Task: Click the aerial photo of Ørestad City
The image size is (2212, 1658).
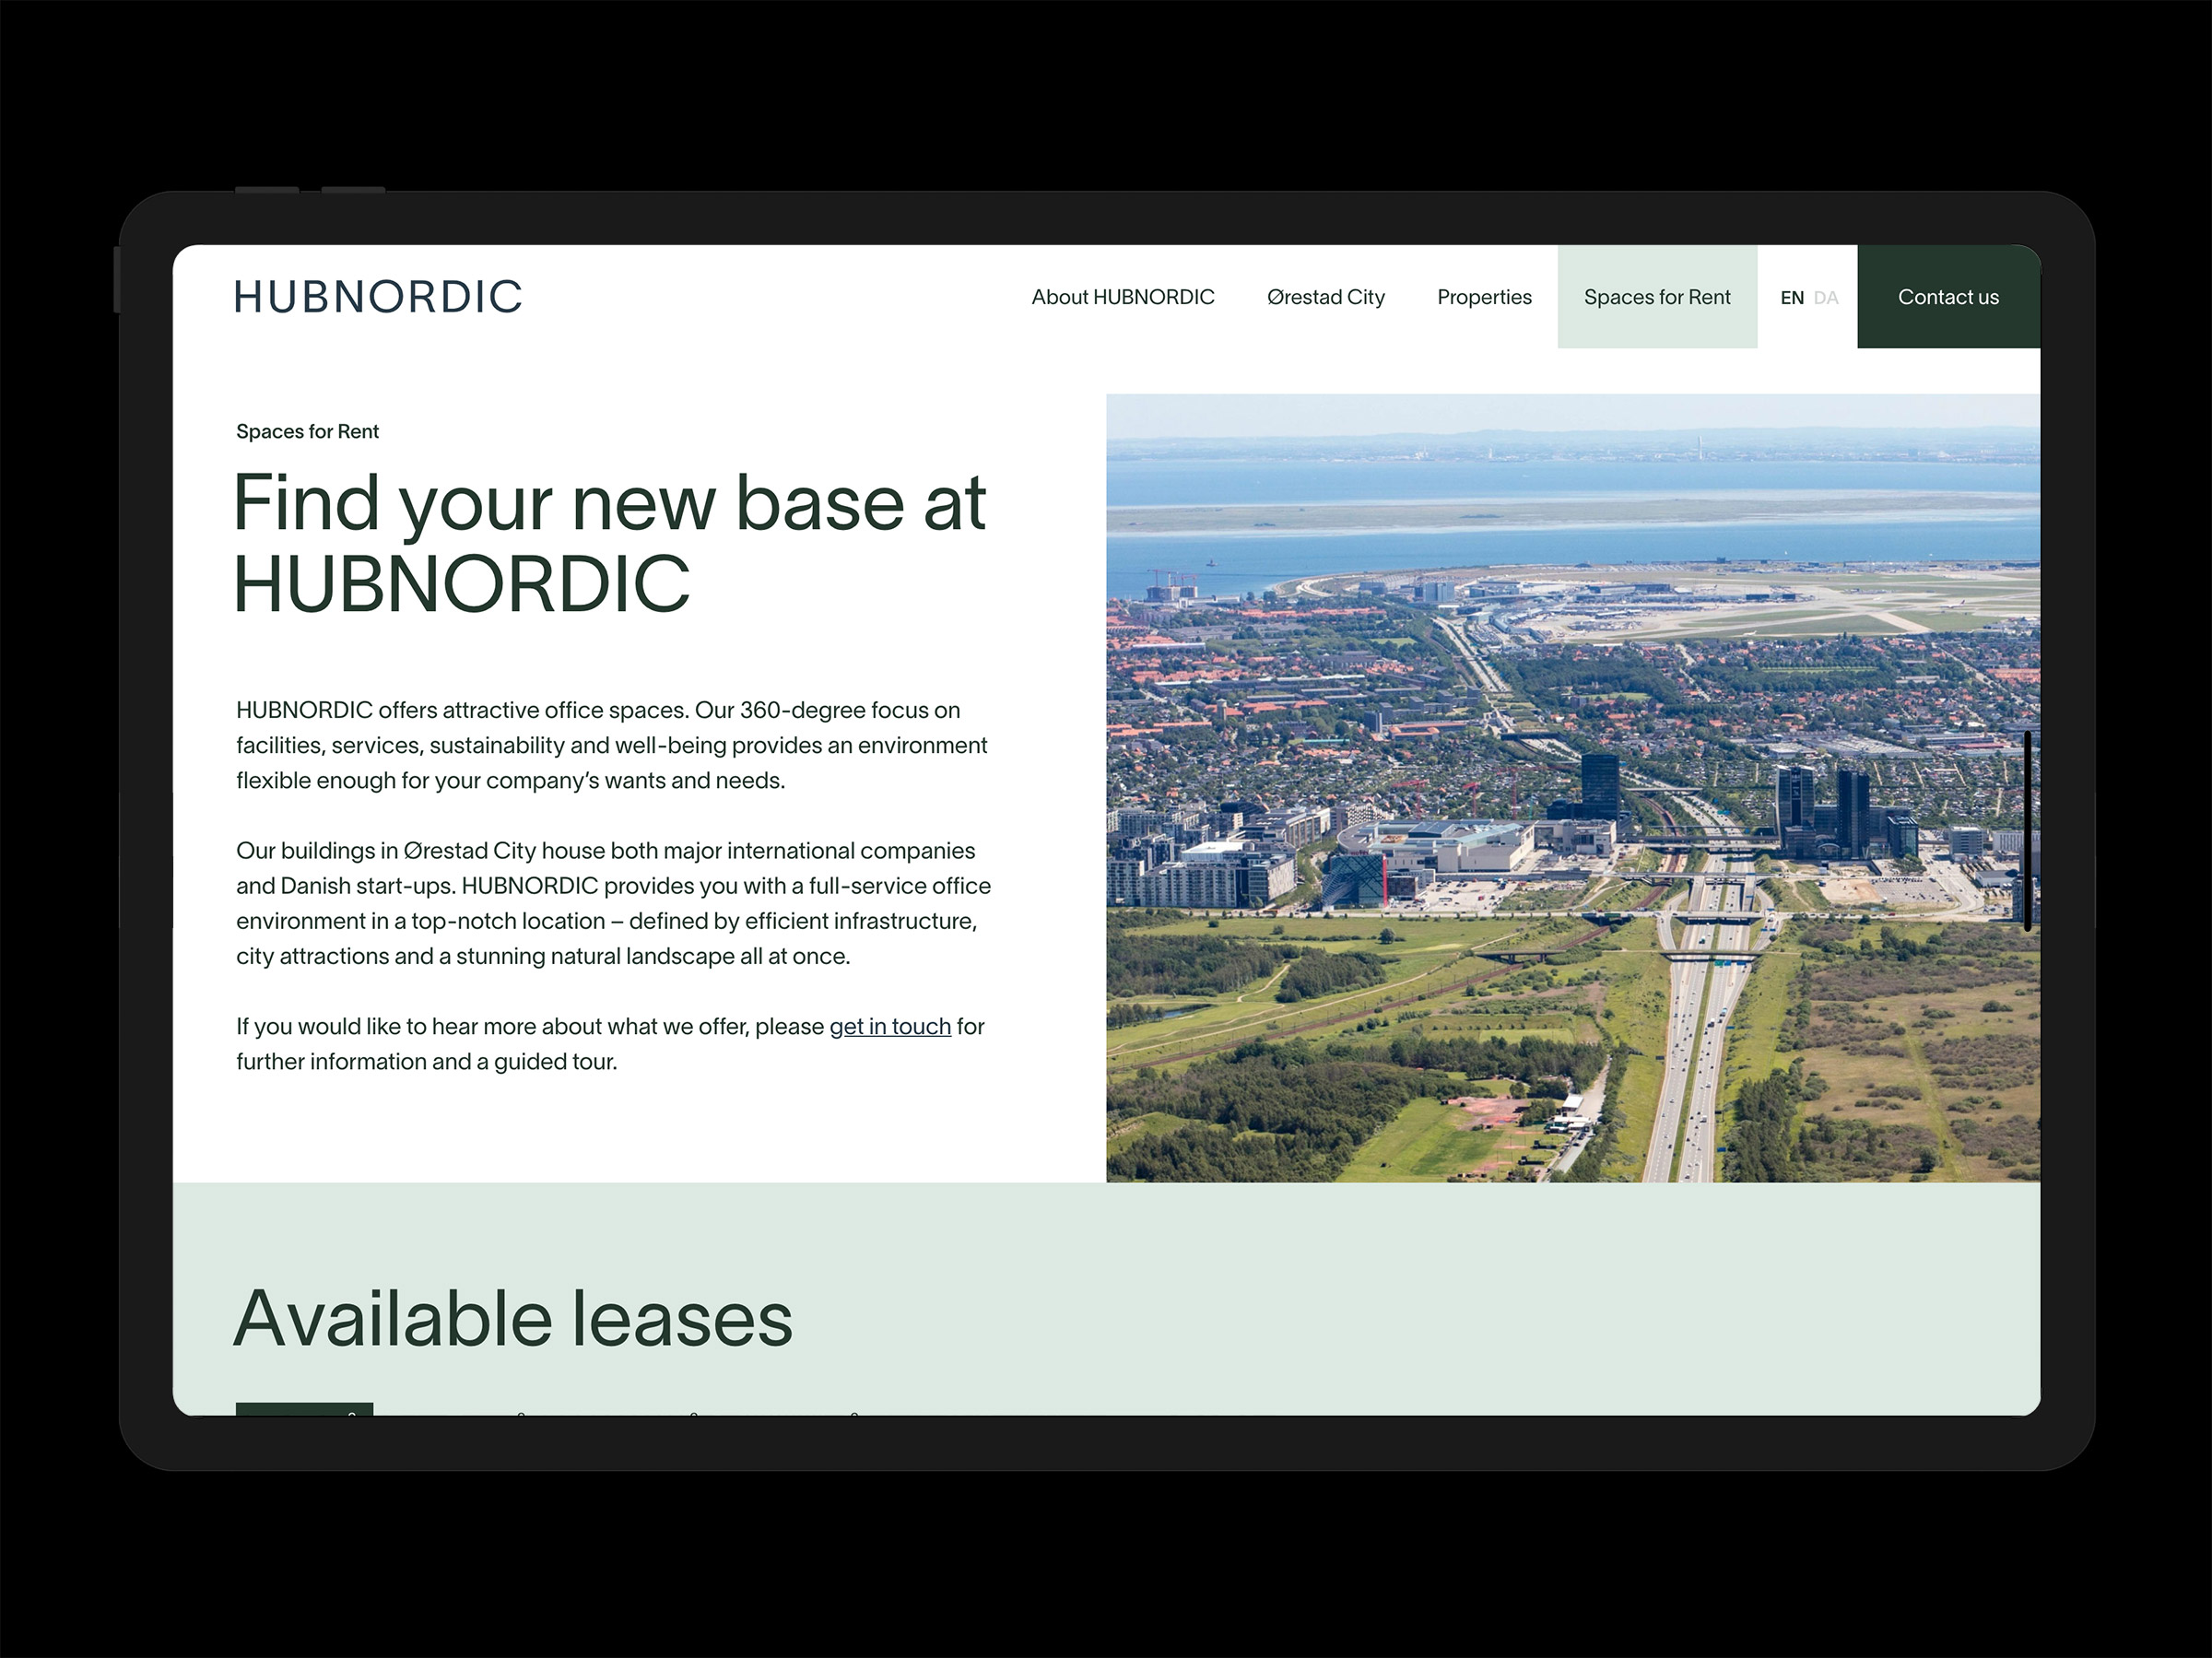Action: (x=1572, y=788)
